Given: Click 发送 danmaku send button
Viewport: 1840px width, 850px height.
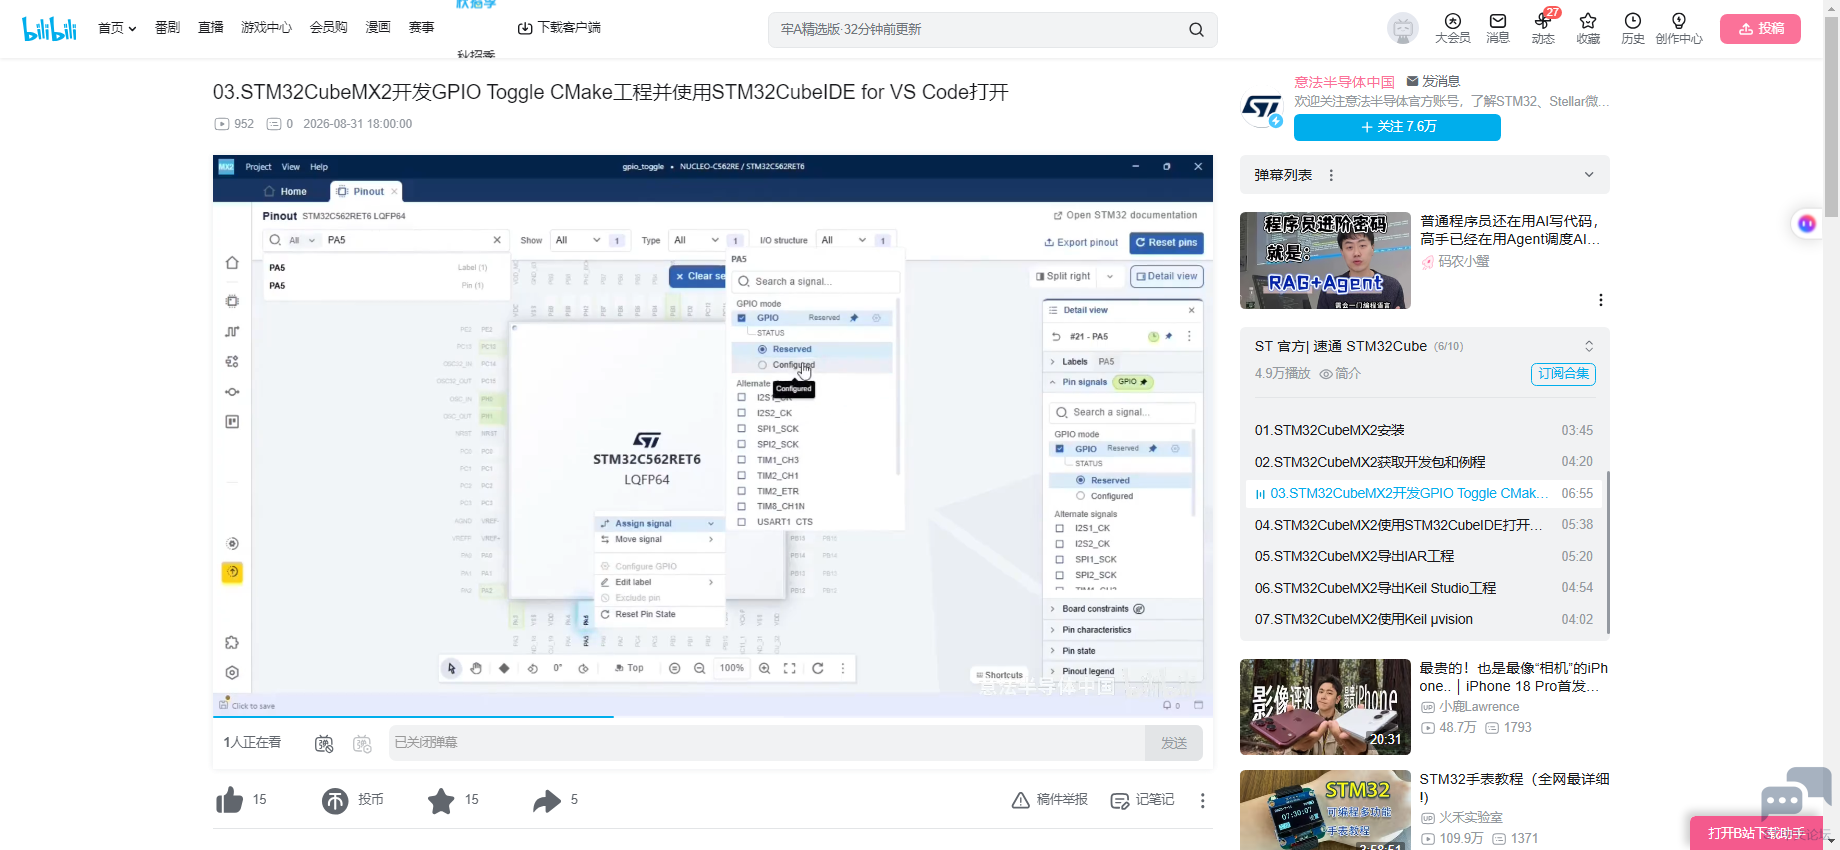Looking at the screenshot, I should coord(1174,743).
